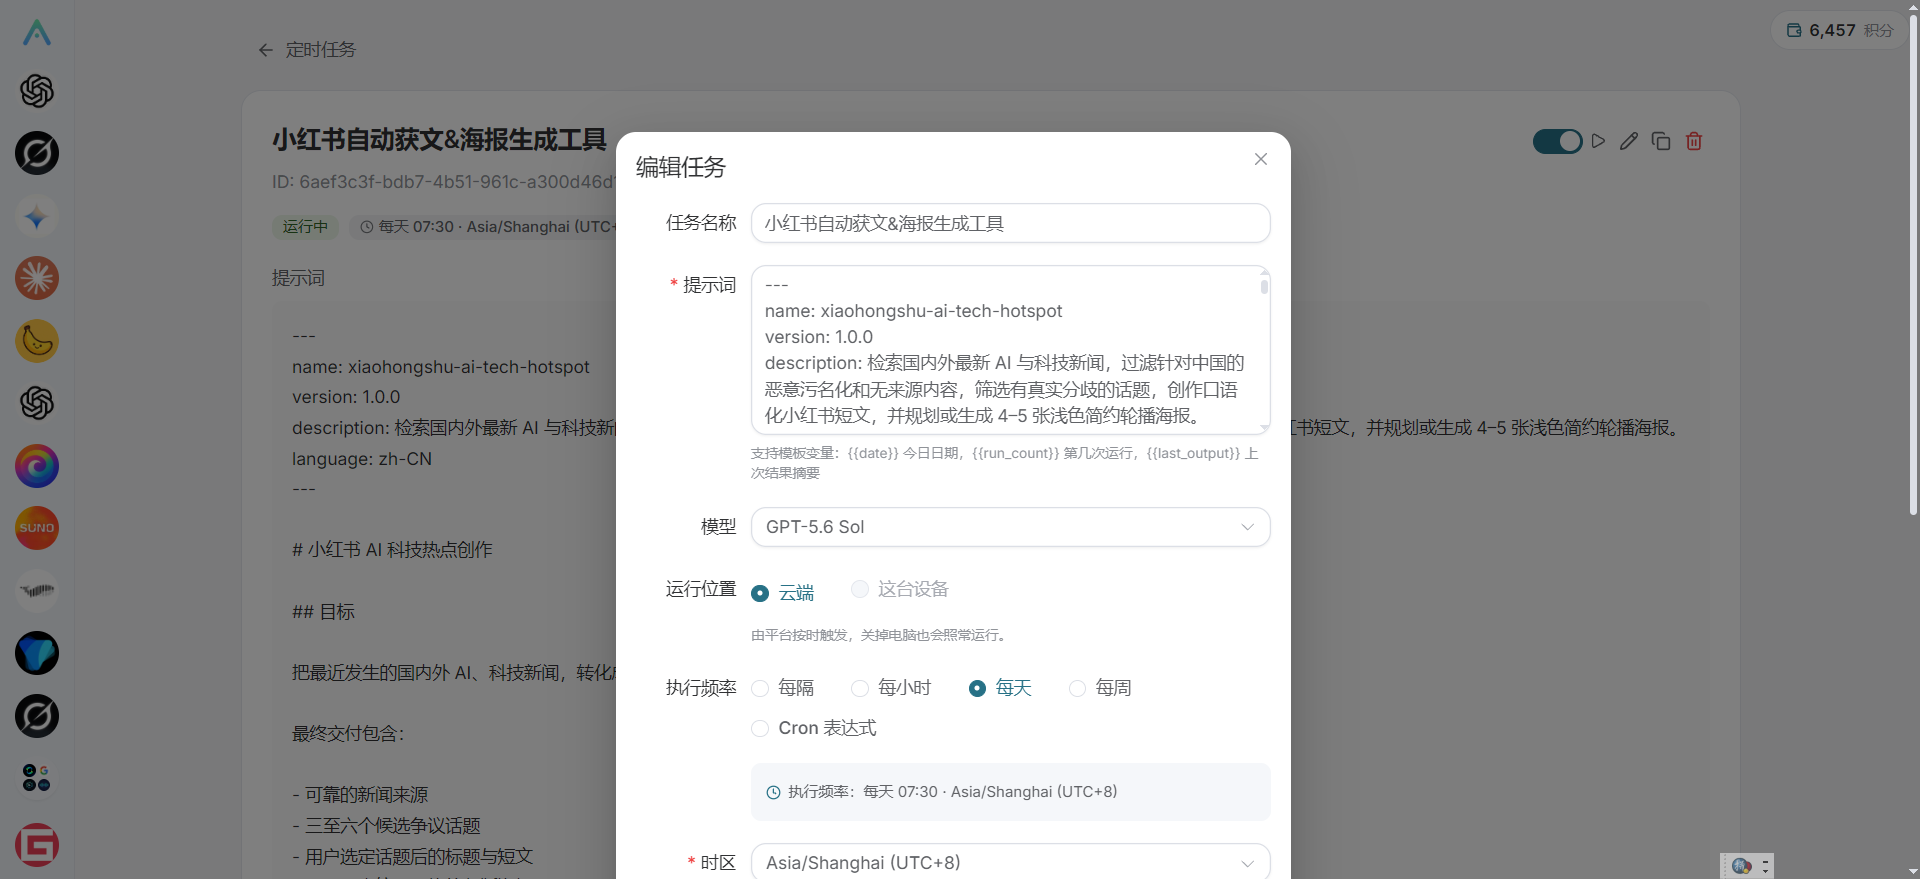The width and height of the screenshot is (1920, 879).
Task: Click the blue Gemini sparkle sidebar icon
Action: pos(37,216)
